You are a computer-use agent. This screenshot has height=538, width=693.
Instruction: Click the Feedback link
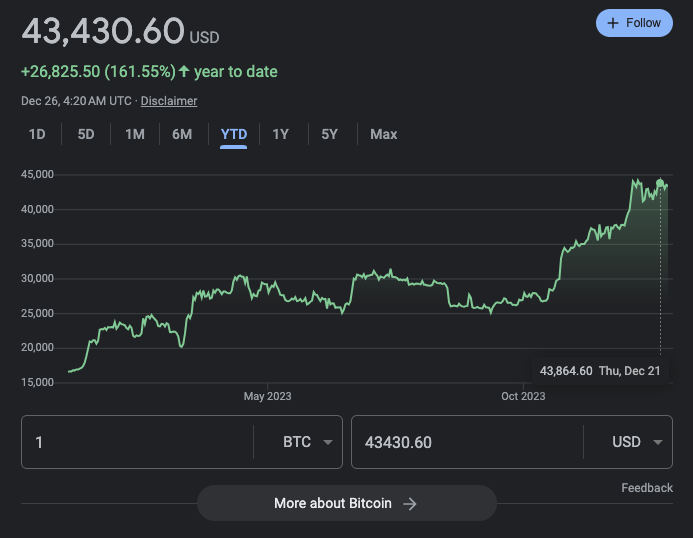click(647, 488)
